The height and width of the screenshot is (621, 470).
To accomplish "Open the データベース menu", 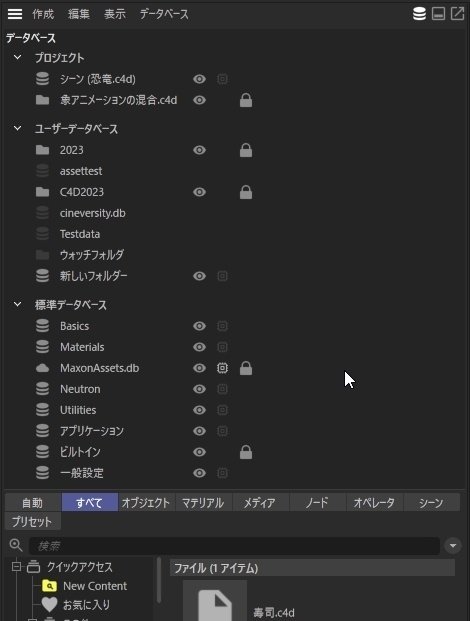I will pyautogui.click(x=164, y=14).
